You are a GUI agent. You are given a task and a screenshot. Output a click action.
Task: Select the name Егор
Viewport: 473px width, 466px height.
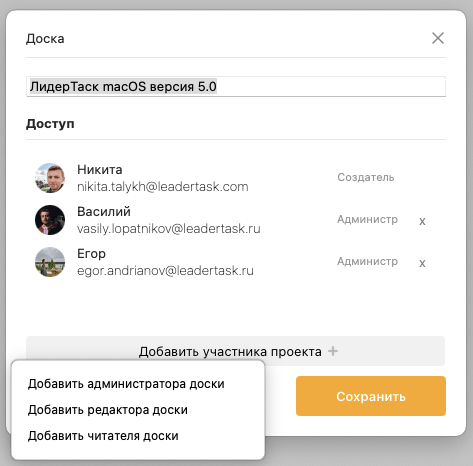click(91, 254)
